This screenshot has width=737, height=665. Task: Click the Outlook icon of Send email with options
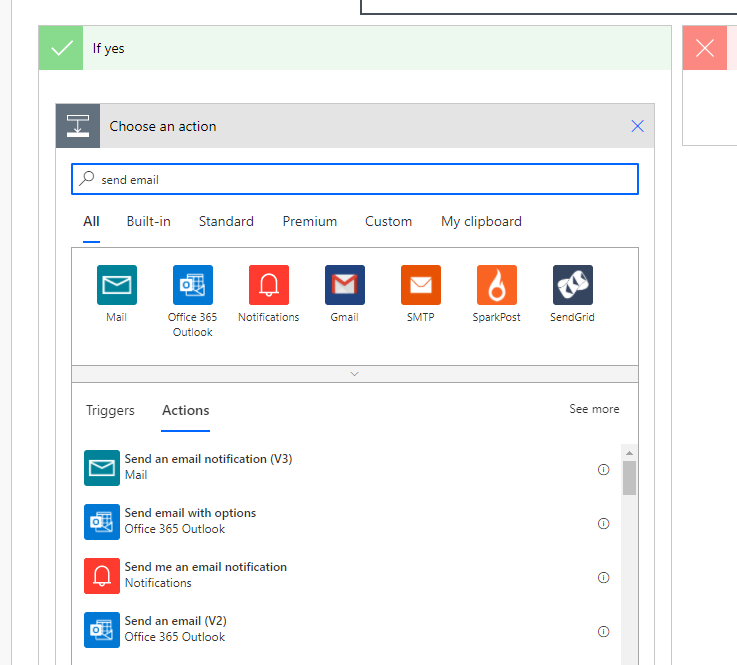coord(102,522)
